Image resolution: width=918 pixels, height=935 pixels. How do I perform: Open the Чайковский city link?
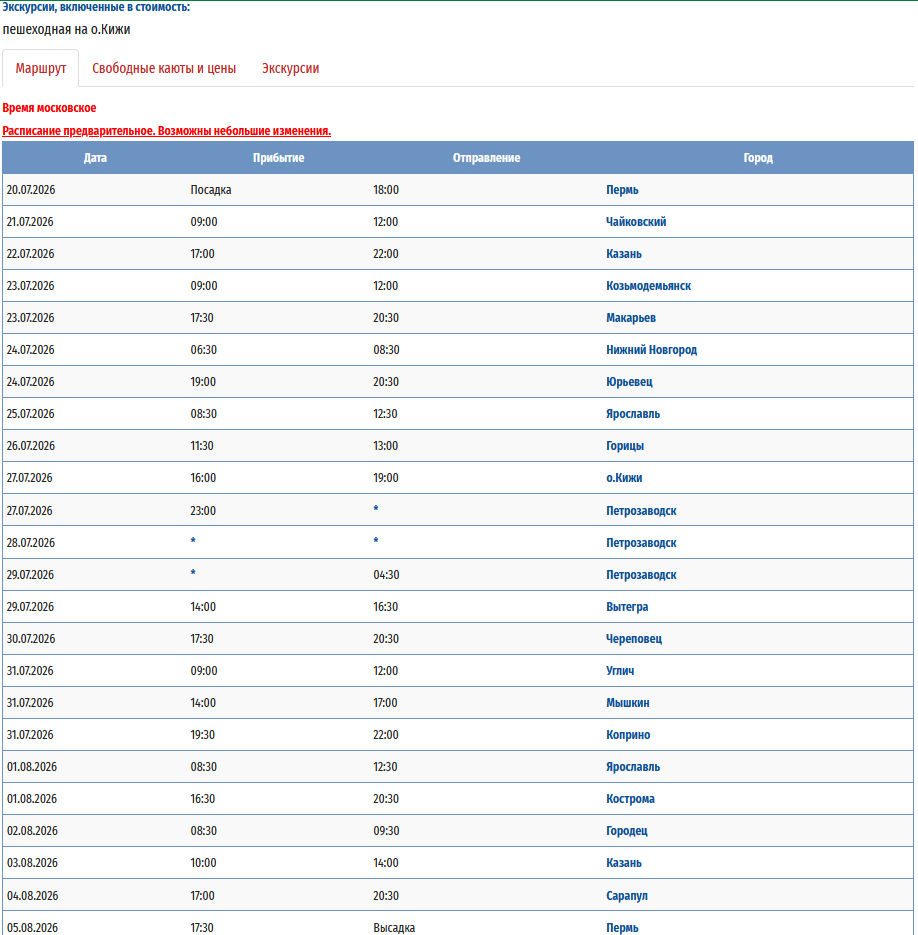pyautogui.click(x=636, y=222)
